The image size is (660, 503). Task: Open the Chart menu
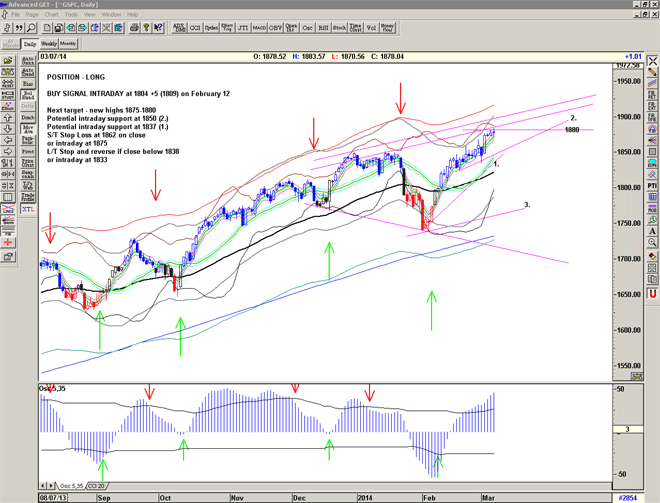pos(50,15)
